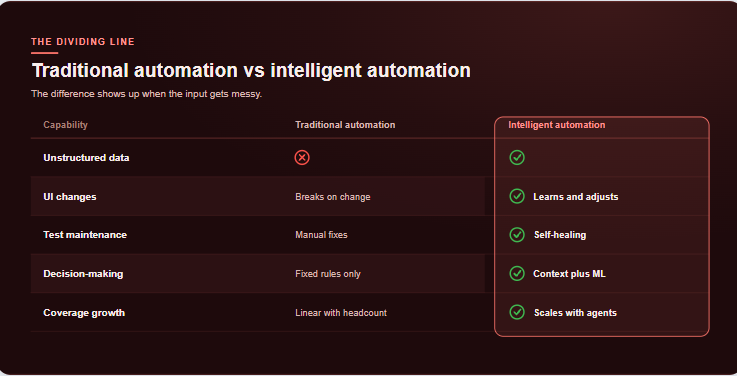The width and height of the screenshot is (737, 376).
Task: Click the green checkmark in Unstructured data row
Action: (x=517, y=157)
